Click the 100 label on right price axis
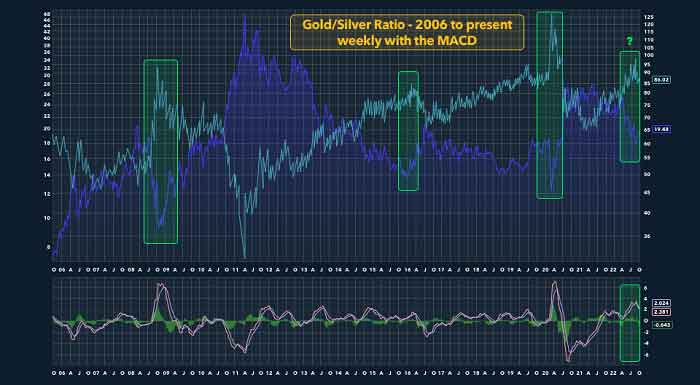Image resolution: width=700 pixels, height=385 pixels. click(649, 55)
